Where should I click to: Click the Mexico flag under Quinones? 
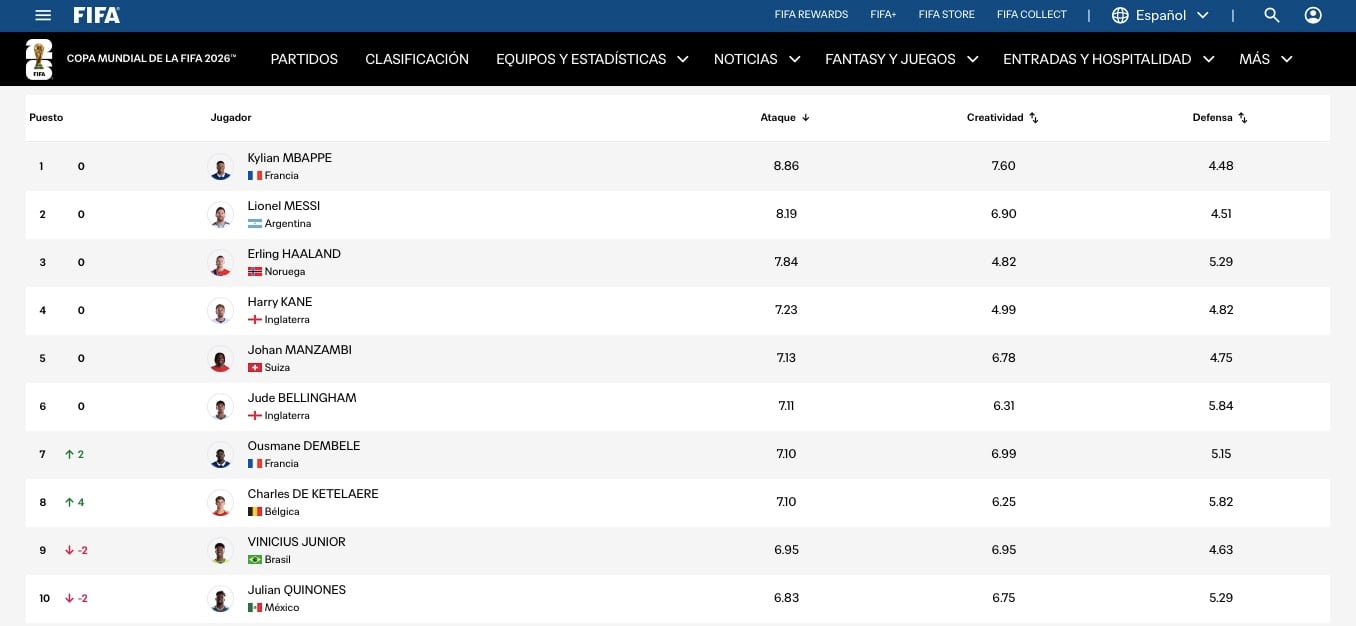pyautogui.click(x=255, y=608)
